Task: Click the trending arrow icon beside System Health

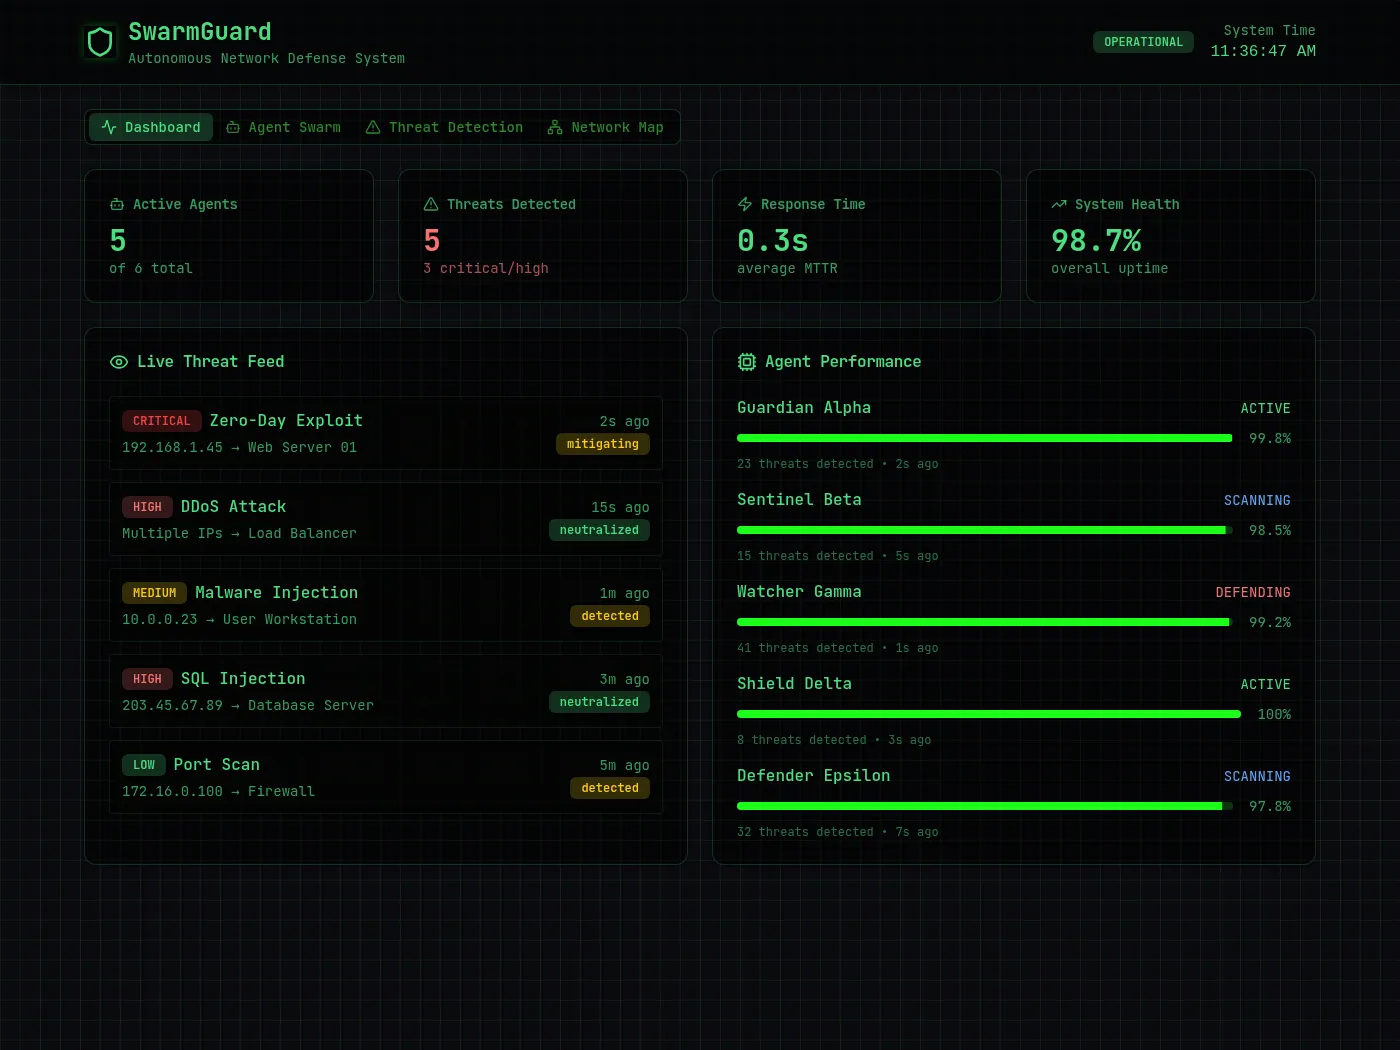Action: pos(1059,204)
